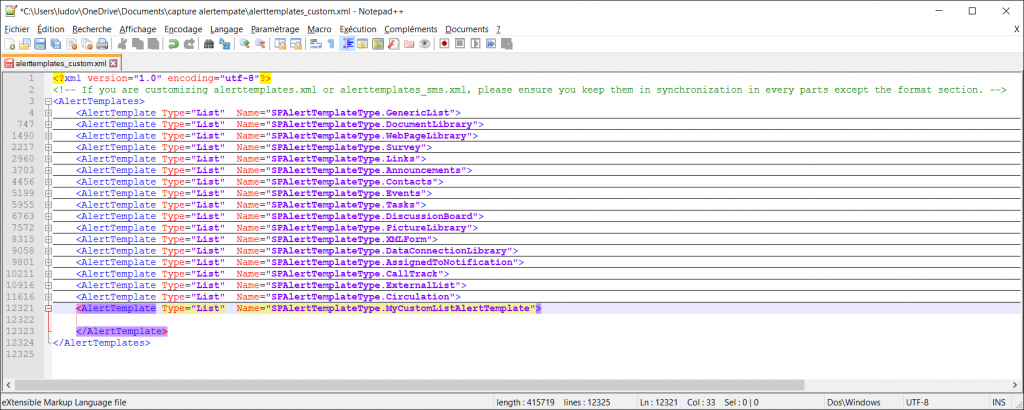The width and height of the screenshot is (1024, 410).
Task: Save the current file with the floppy icon
Action: click(40, 44)
